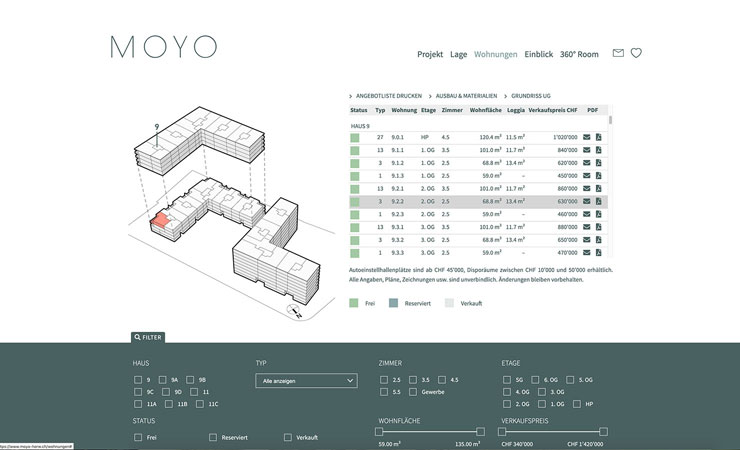The image size is (740, 450).
Task: Click the Angebotsliste drucken link
Action: pos(385,94)
